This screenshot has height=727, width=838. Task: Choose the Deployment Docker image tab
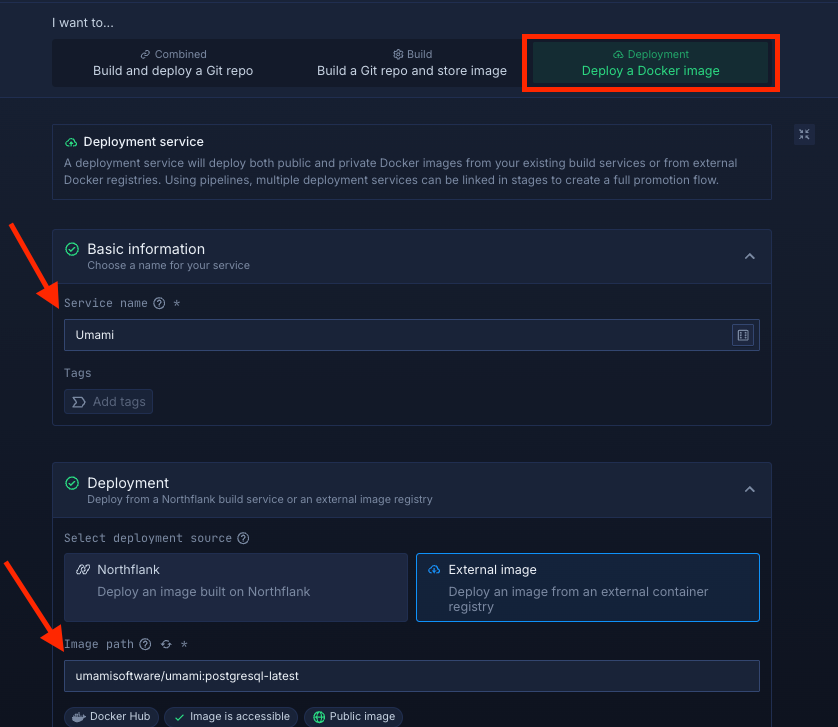pos(650,63)
